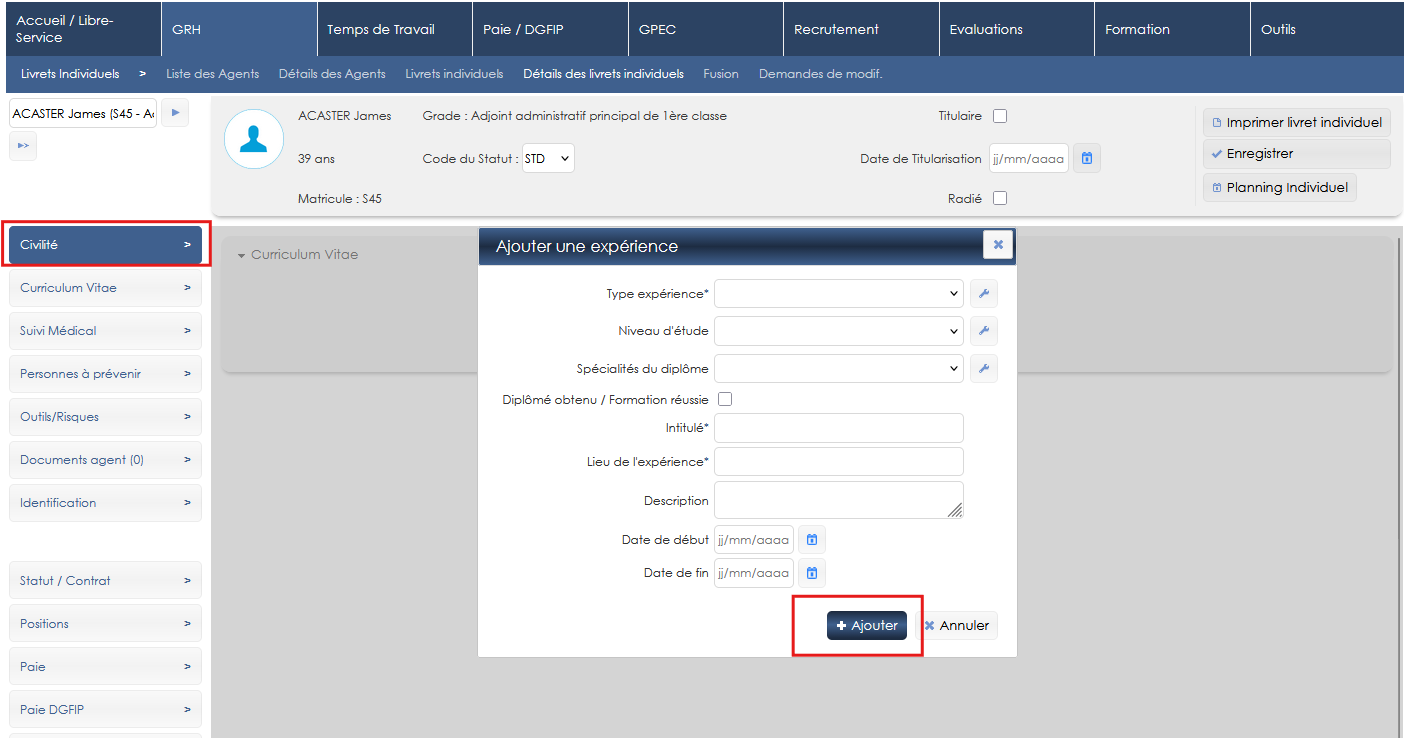Check the Titulaire checkbox

[x=1000, y=116]
